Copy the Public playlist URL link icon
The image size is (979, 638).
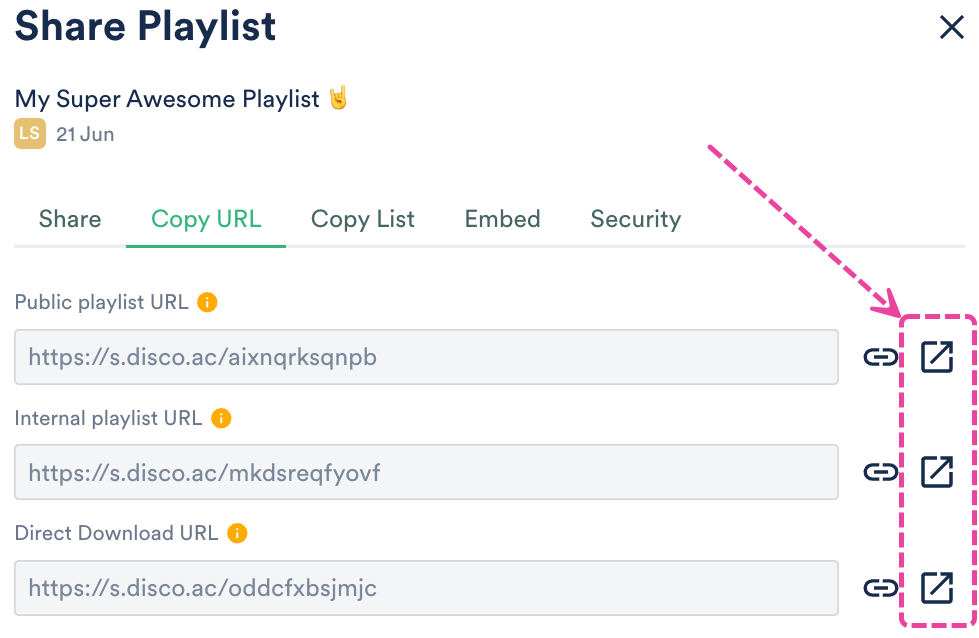point(881,357)
